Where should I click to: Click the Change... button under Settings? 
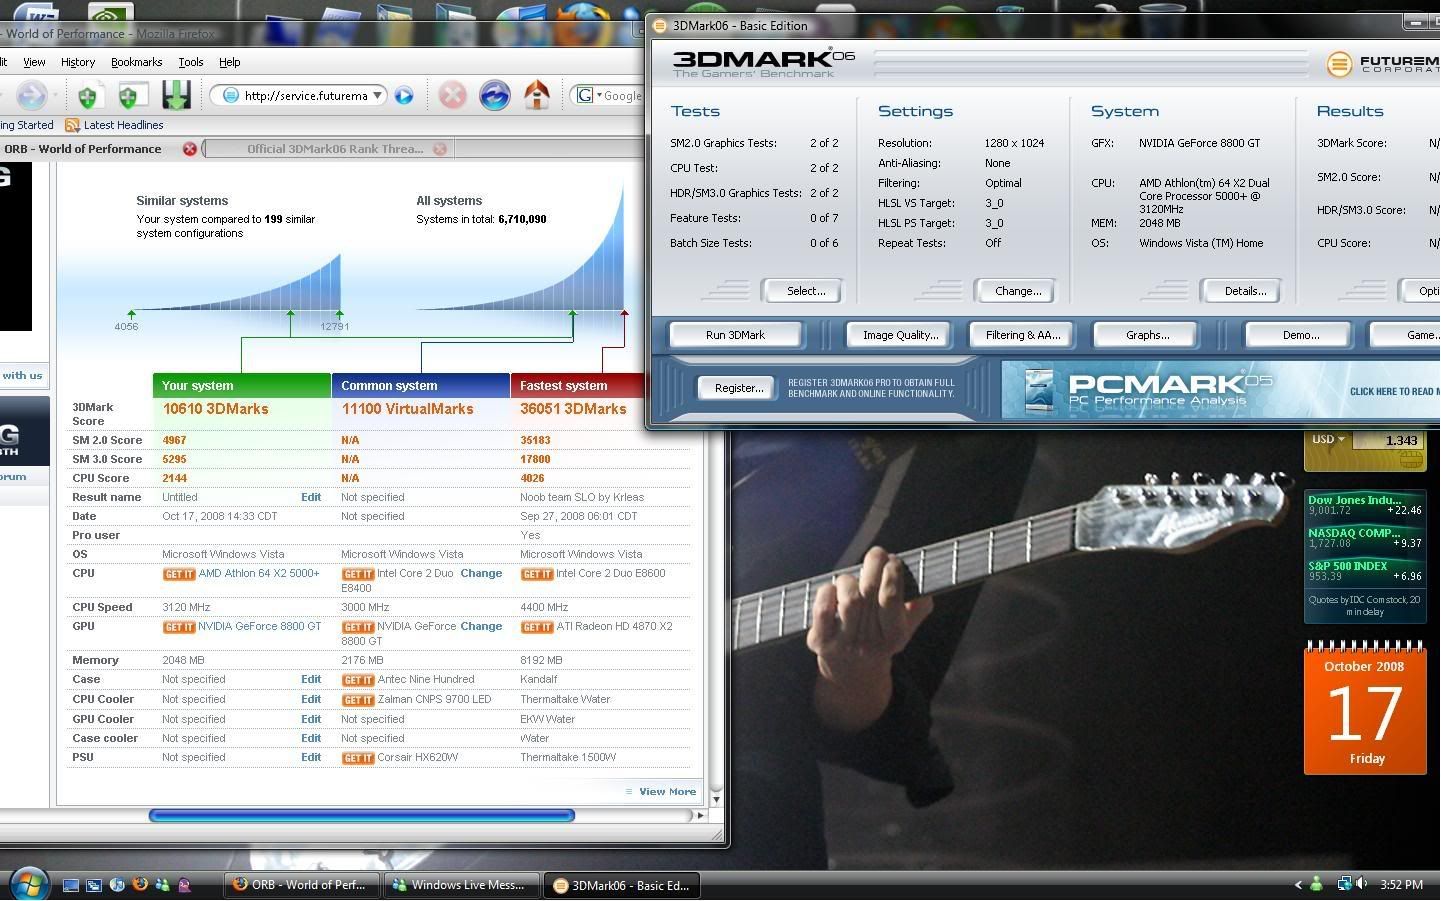pos(1017,291)
